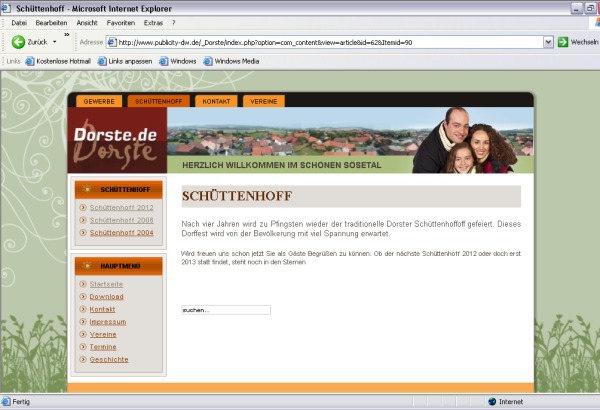600x410 pixels.
Task: Click the SCHÜTTENHOFF sidebar panel header
Action: coord(119,189)
